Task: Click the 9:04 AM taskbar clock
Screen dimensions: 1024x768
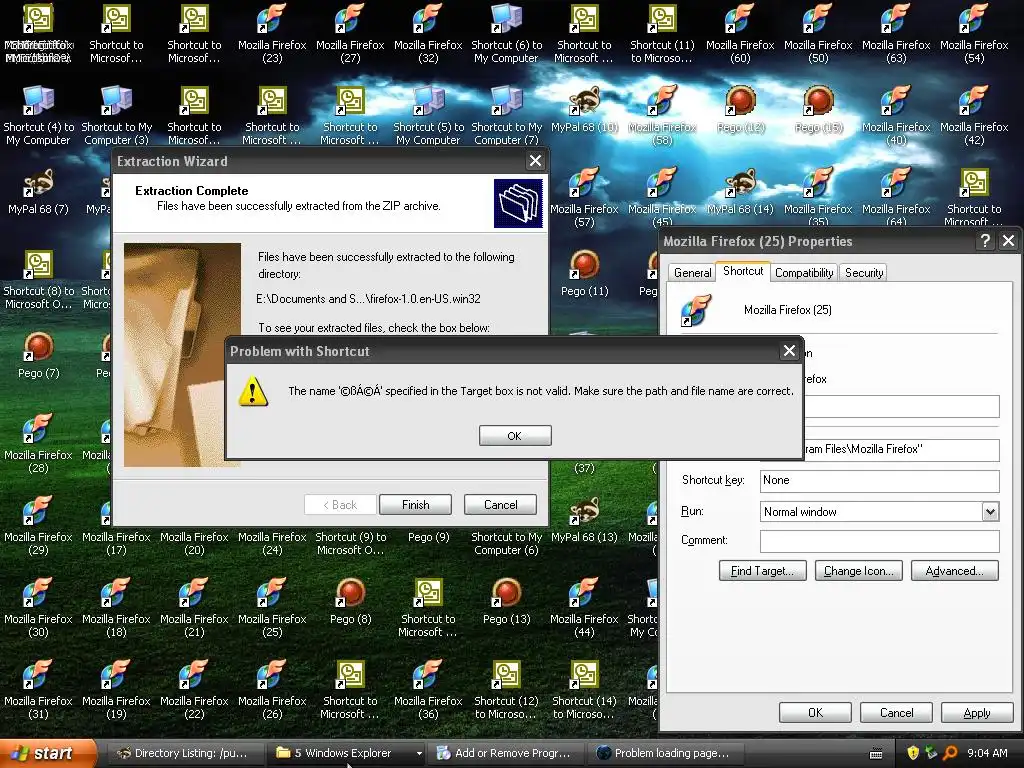Action: (x=987, y=754)
